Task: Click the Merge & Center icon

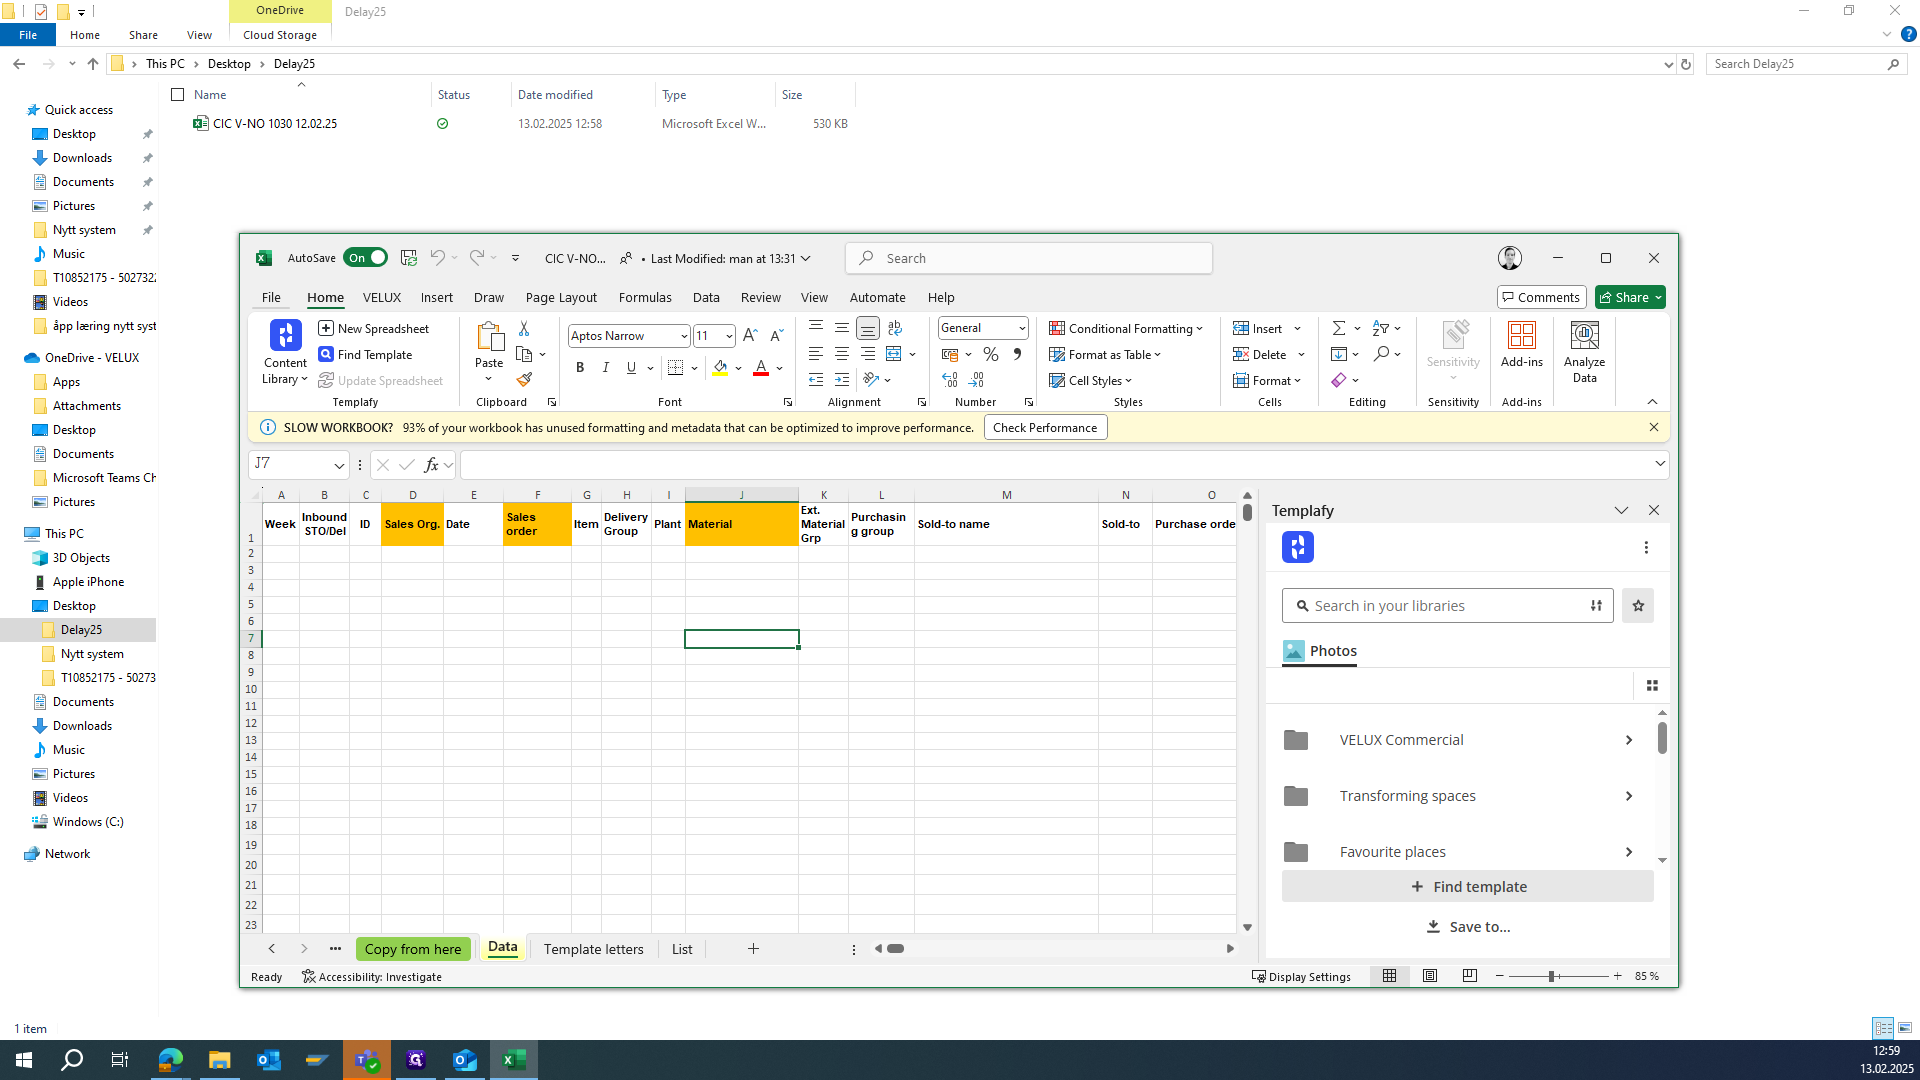Action: coord(894,354)
